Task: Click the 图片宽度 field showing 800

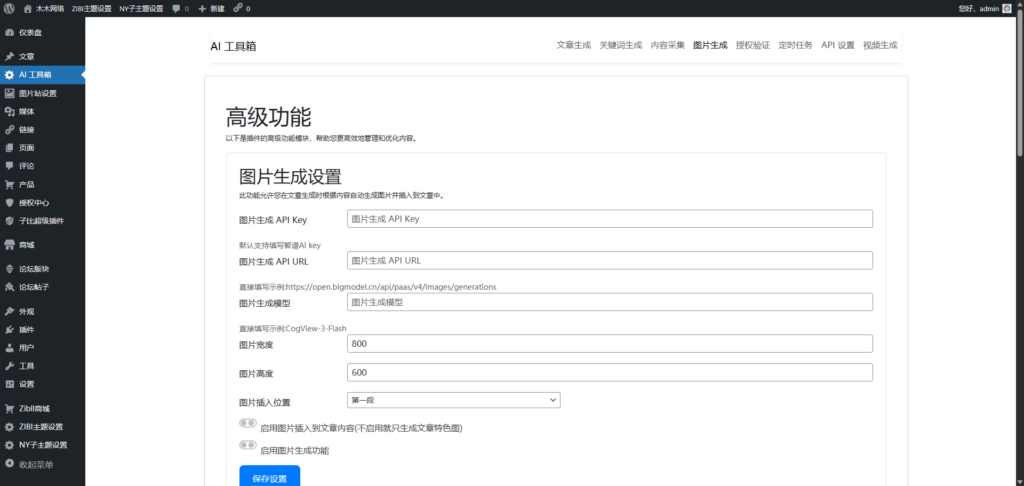Action: 610,344
